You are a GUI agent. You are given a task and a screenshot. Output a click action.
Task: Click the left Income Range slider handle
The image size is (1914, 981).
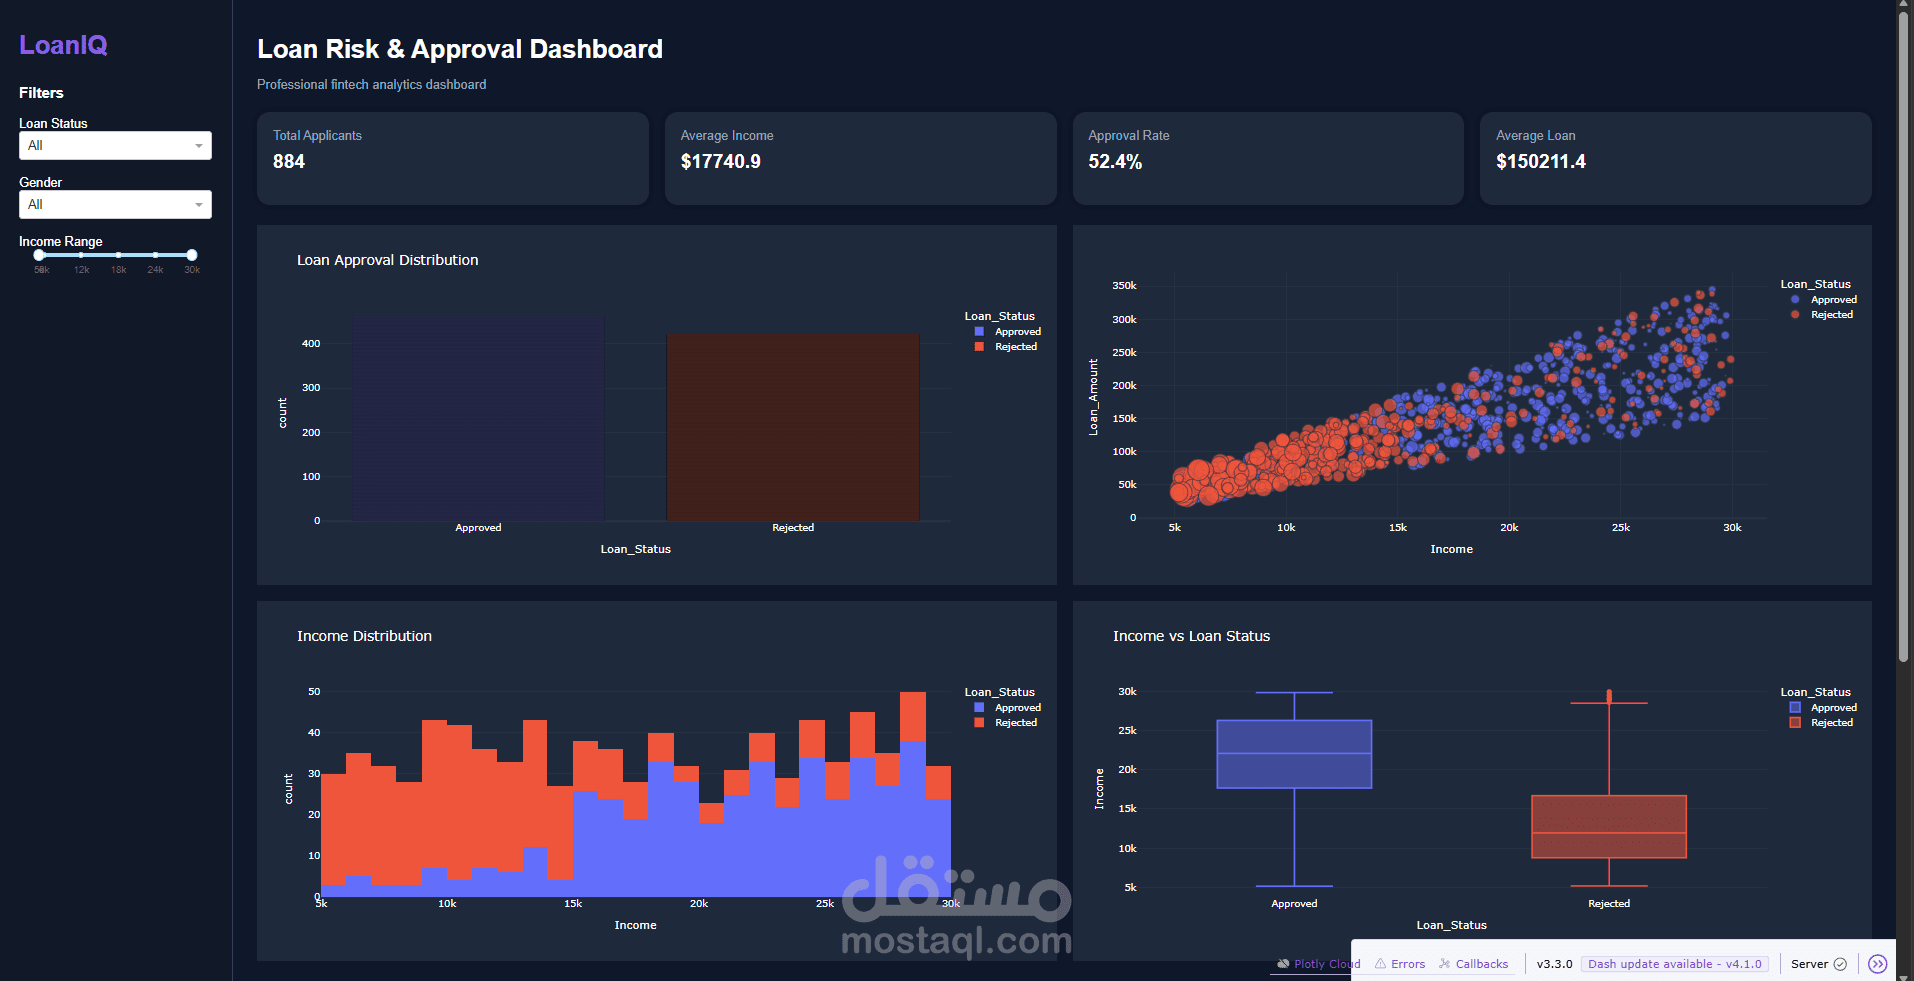[x=39, y=255]
